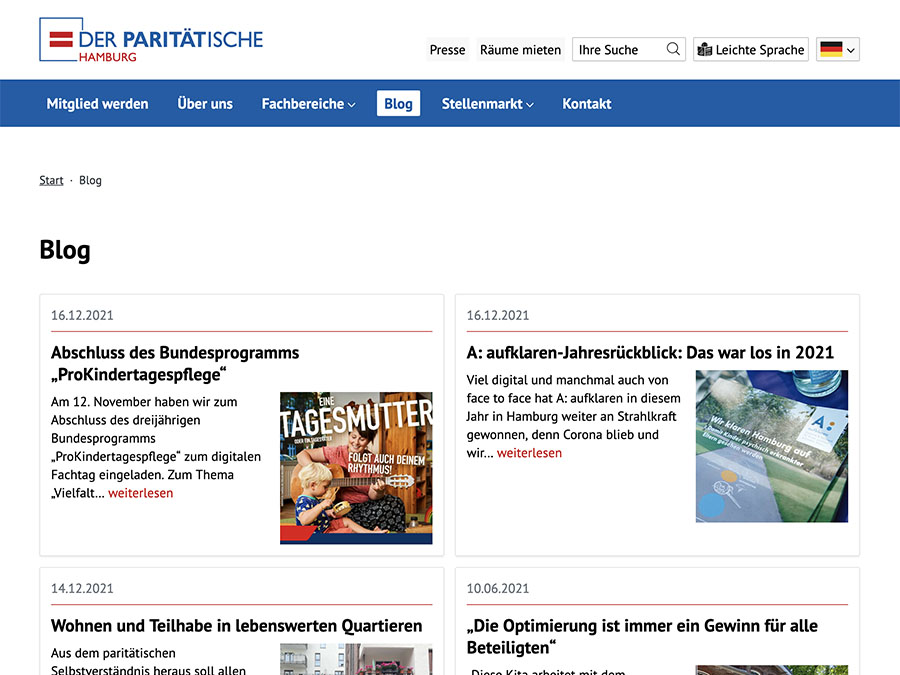Viewport: 900px width, 675px height.
Task: Open the Mitglied werden page
Action: 97,104
